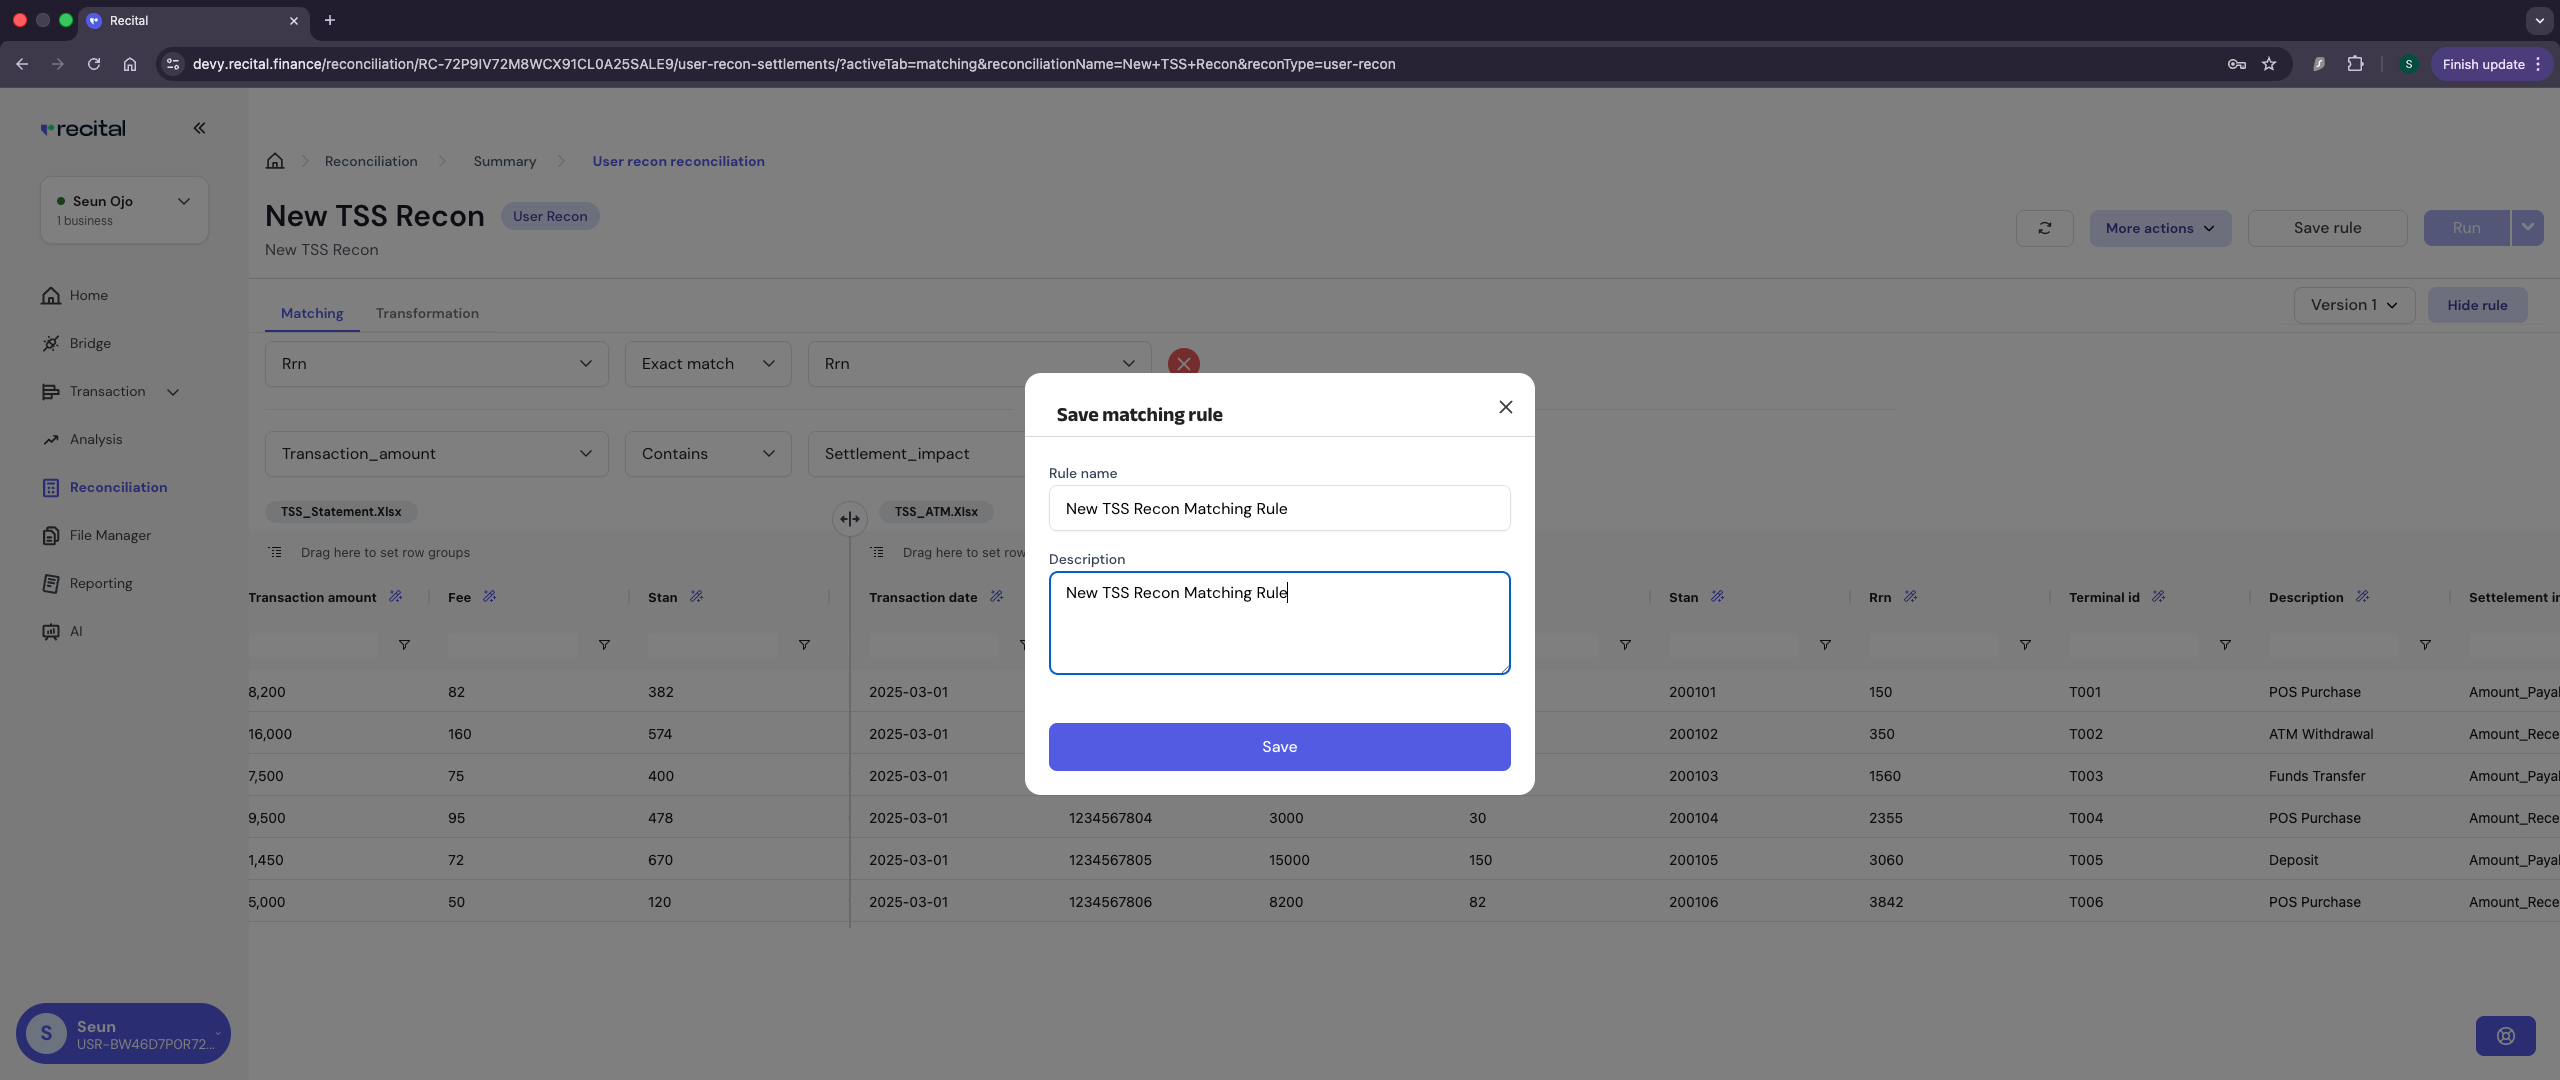
Task: Hide the rule using the Hide rule control
Action: click(x=2477, y=305)
